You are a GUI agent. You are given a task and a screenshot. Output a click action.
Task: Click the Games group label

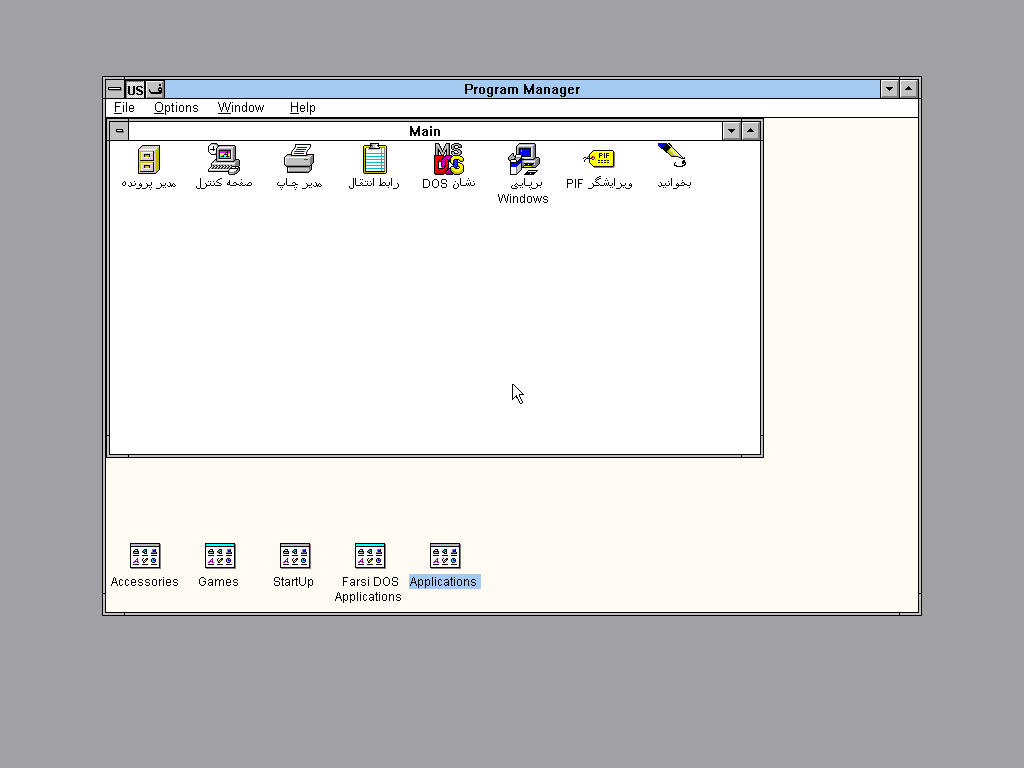218,582
